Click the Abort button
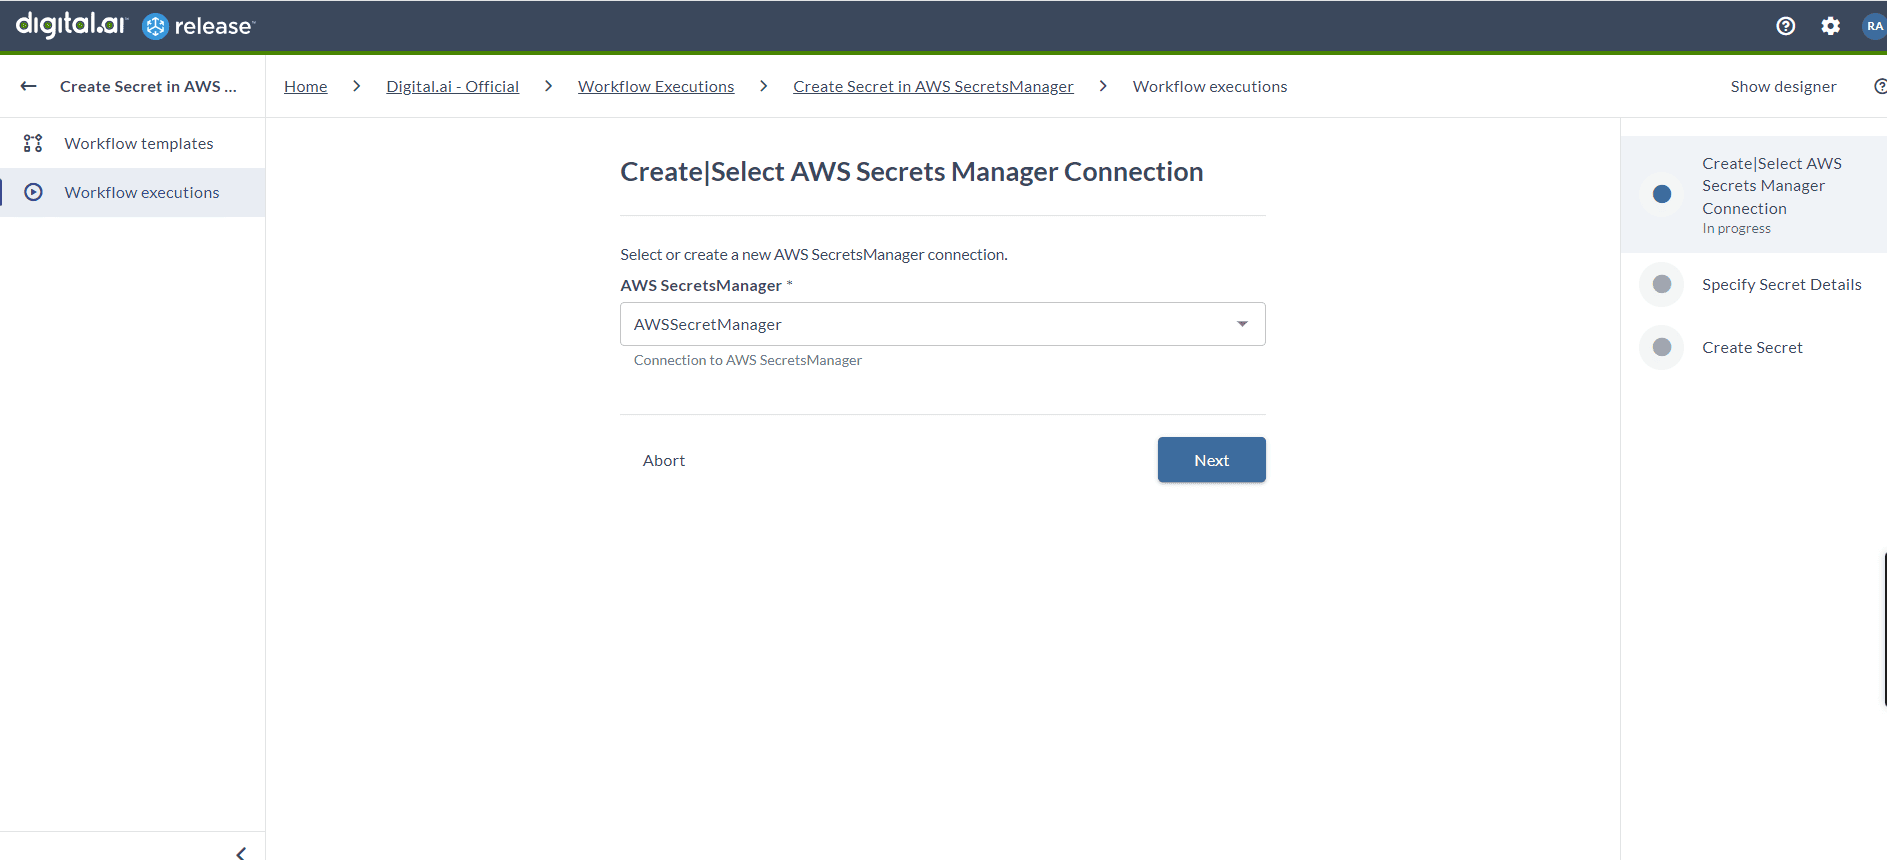Image resolution: width=1887 pixels, height=860 pixels. coord(664,460)
